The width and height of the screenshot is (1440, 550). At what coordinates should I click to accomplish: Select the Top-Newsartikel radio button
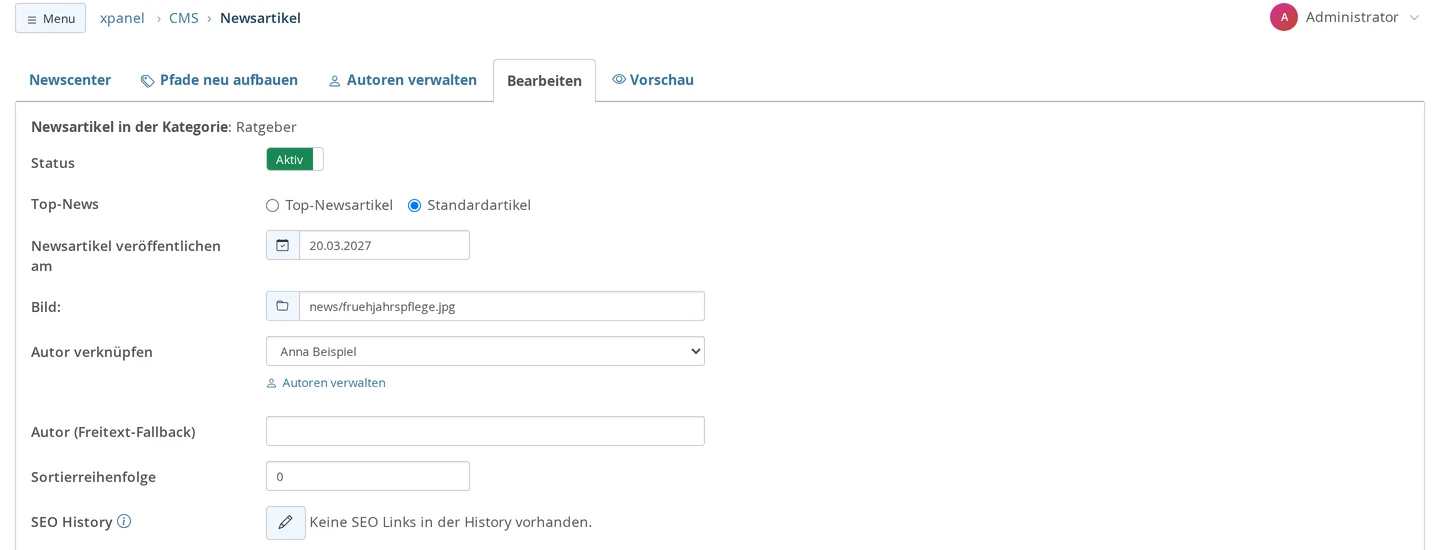pyautogui.click(x=272, y=205)
